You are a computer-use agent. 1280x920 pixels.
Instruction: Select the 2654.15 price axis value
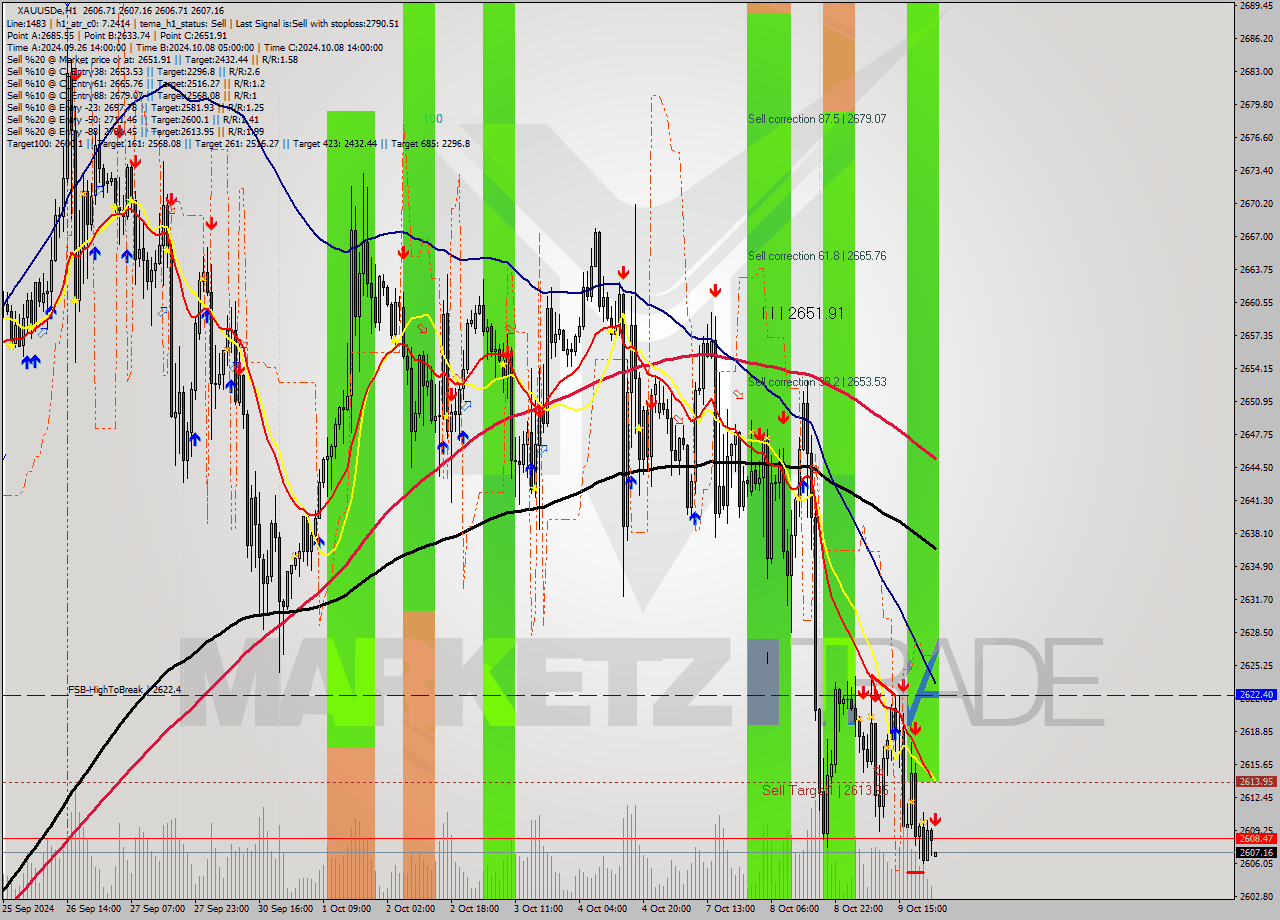click(1256, 369)
